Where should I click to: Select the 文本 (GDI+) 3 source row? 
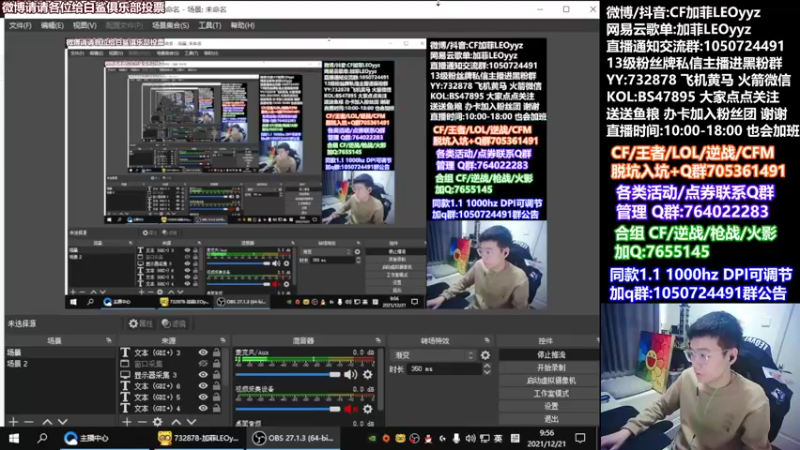(x=171, y=353)
